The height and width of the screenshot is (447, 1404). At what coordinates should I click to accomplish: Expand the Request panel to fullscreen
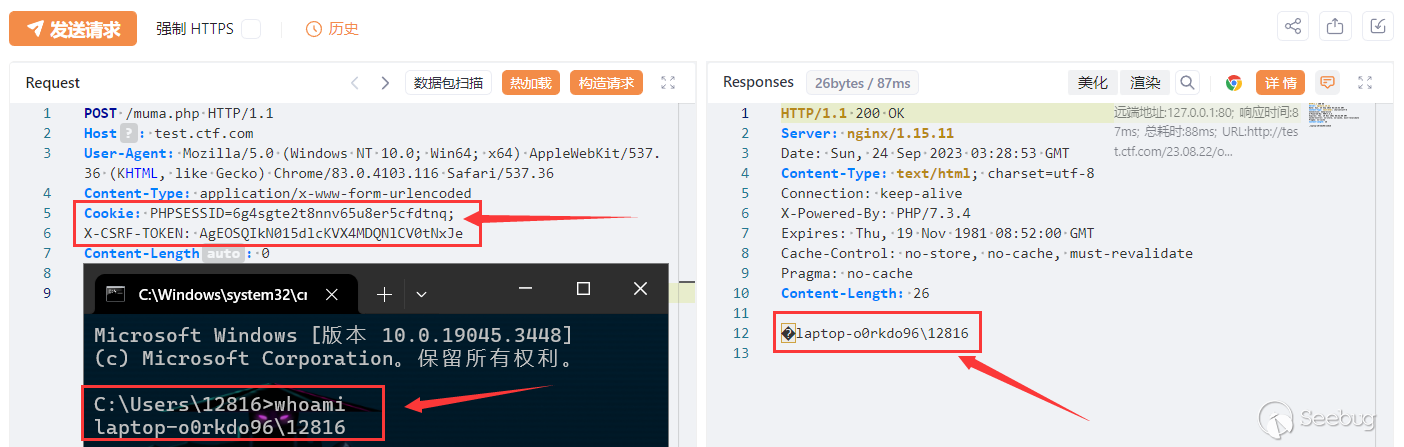[x=669, y=83]
